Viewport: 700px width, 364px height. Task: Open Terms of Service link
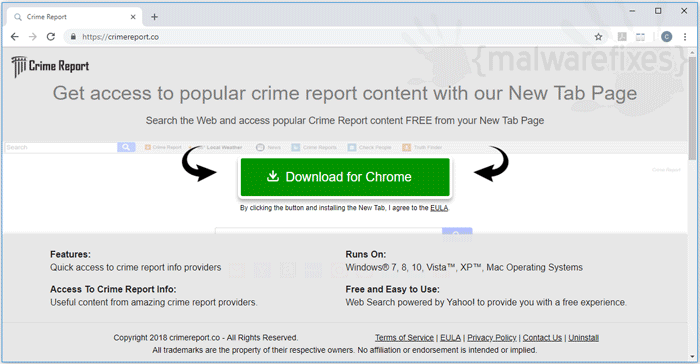coord(404,338)
